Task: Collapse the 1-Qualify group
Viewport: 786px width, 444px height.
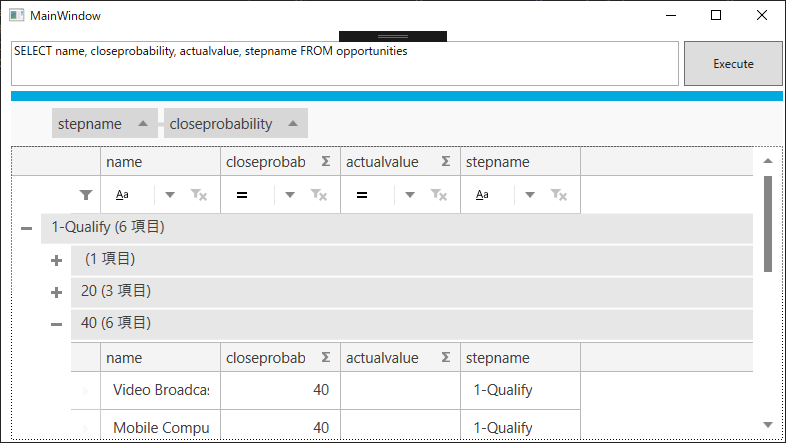Action: 26,228
